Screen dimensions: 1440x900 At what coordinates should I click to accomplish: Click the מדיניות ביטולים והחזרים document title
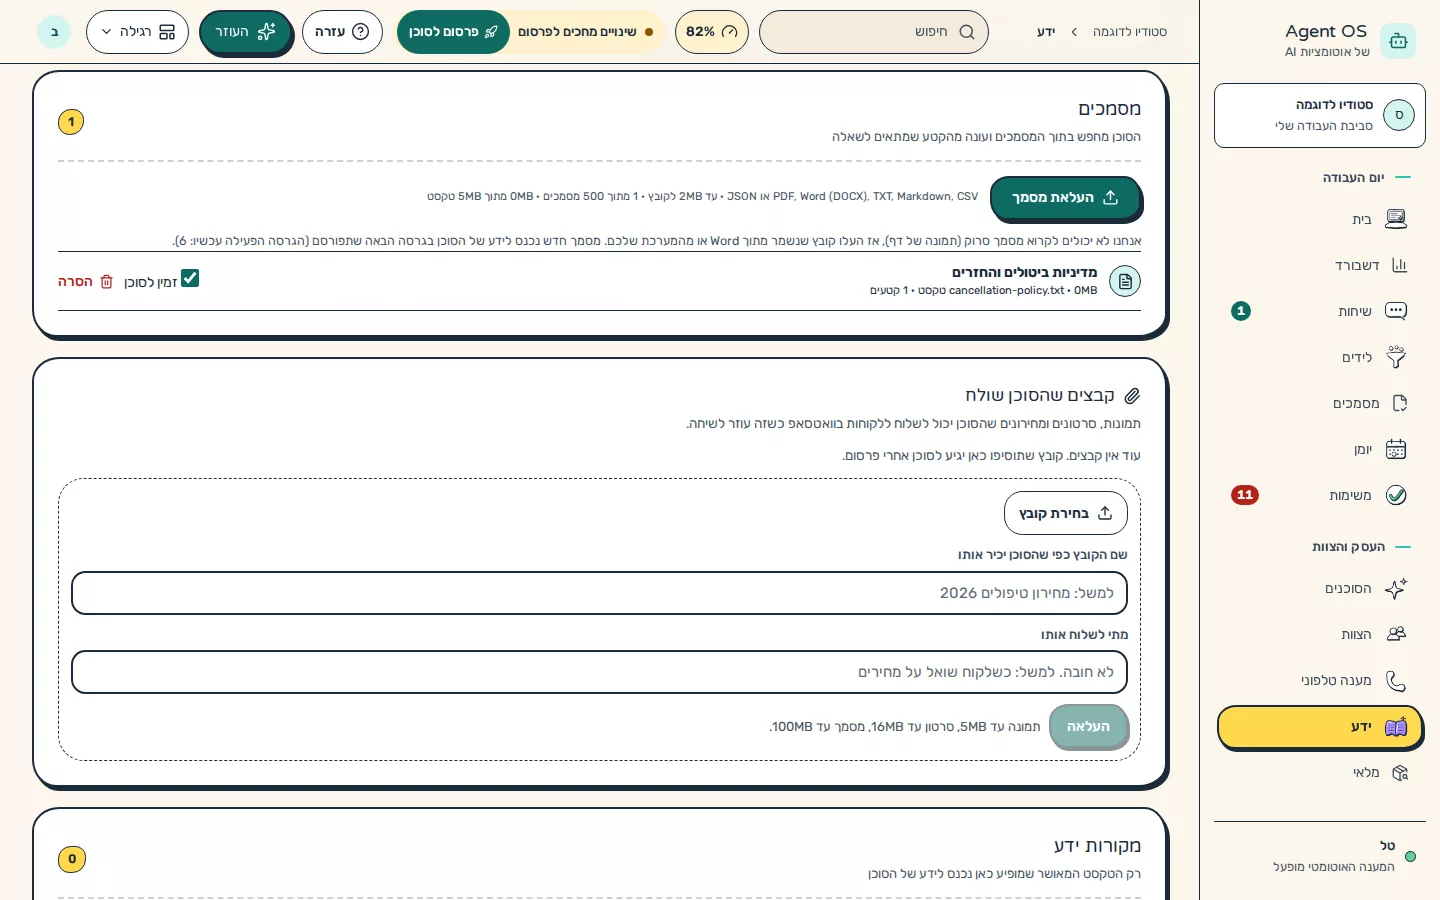[1024, 272]
